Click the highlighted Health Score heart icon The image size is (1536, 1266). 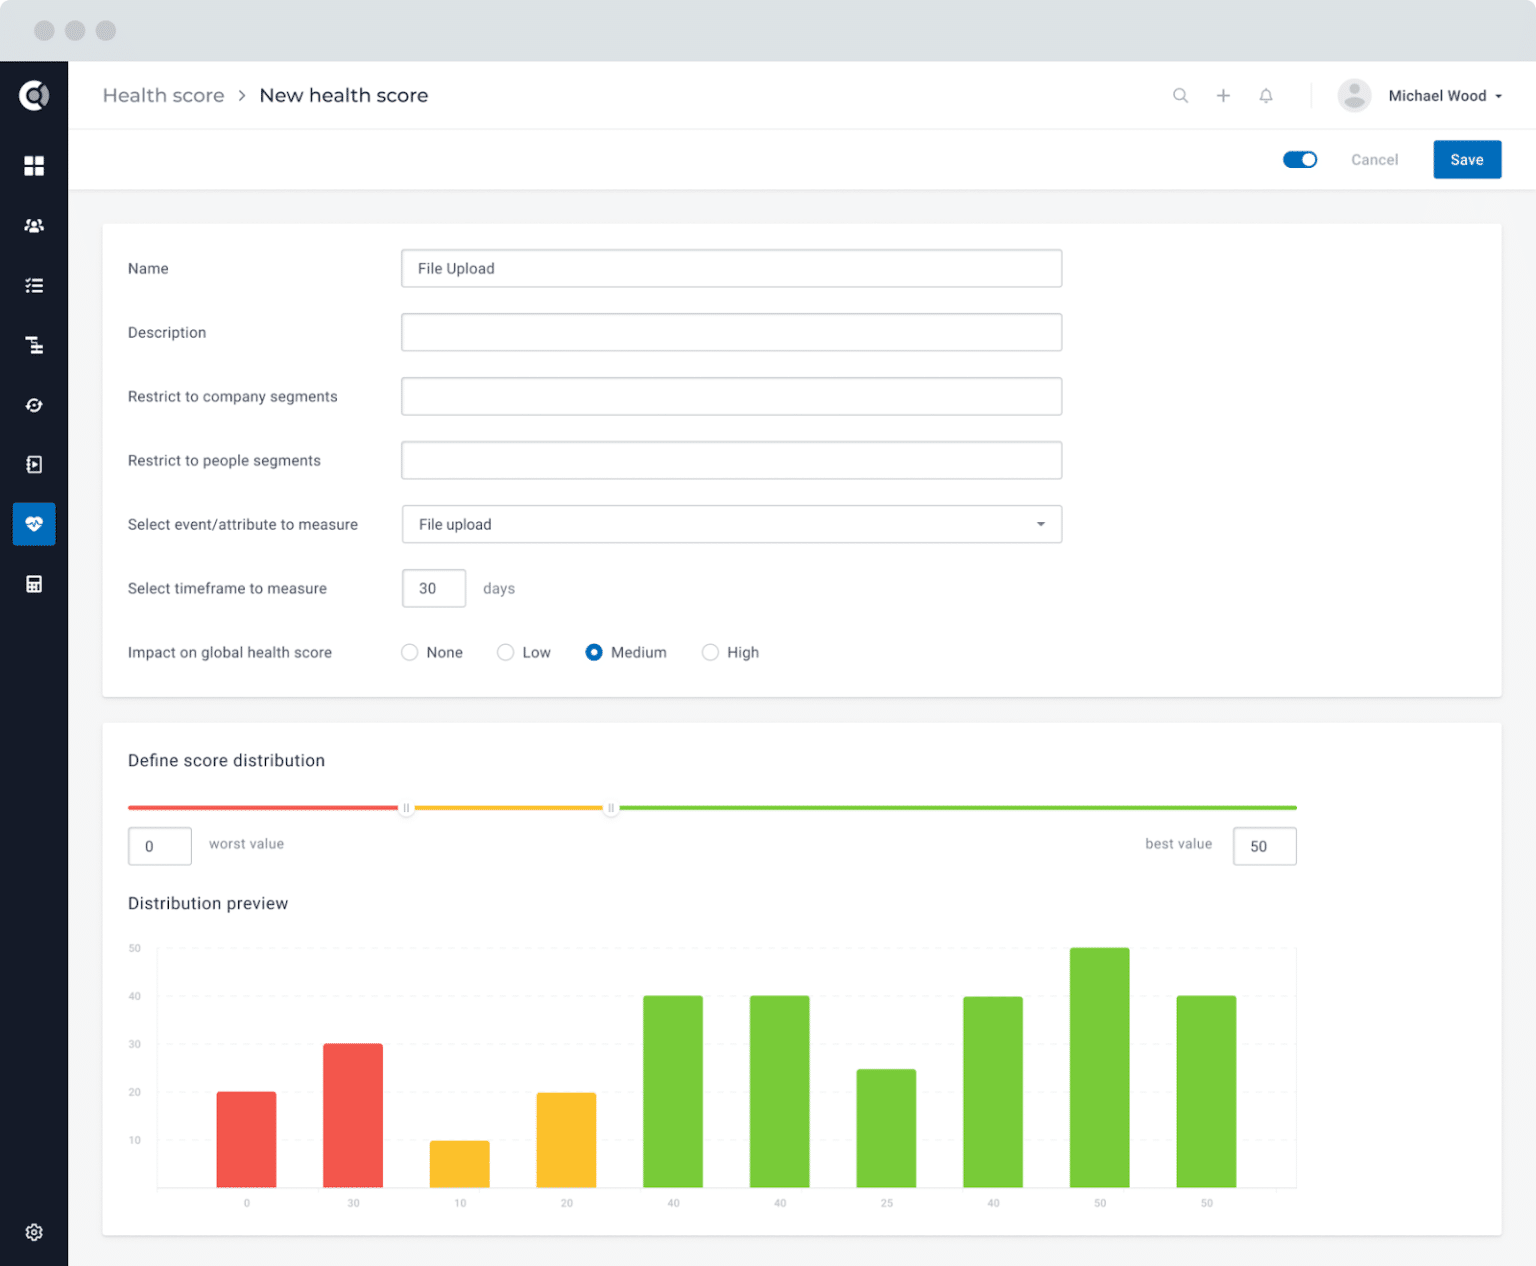coord(34,523)
